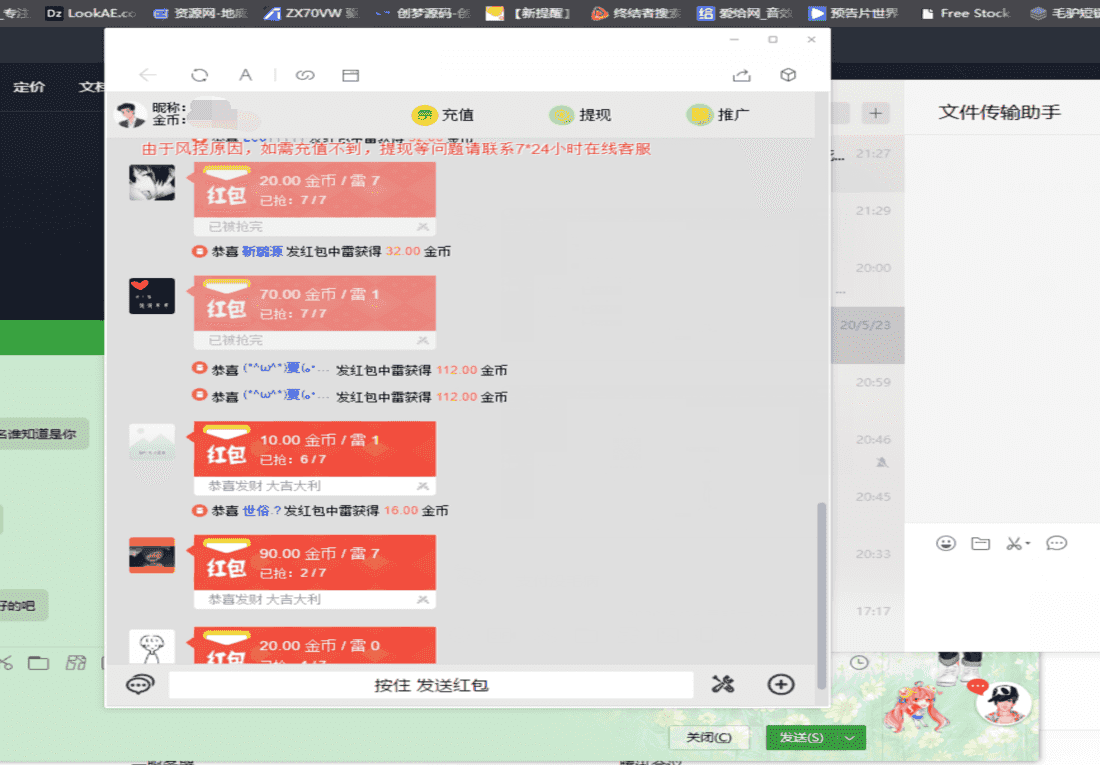The image size is (1100, 765).
Task: Click the username 世俗.? in the win notice
Action: (x=262, y=510)
